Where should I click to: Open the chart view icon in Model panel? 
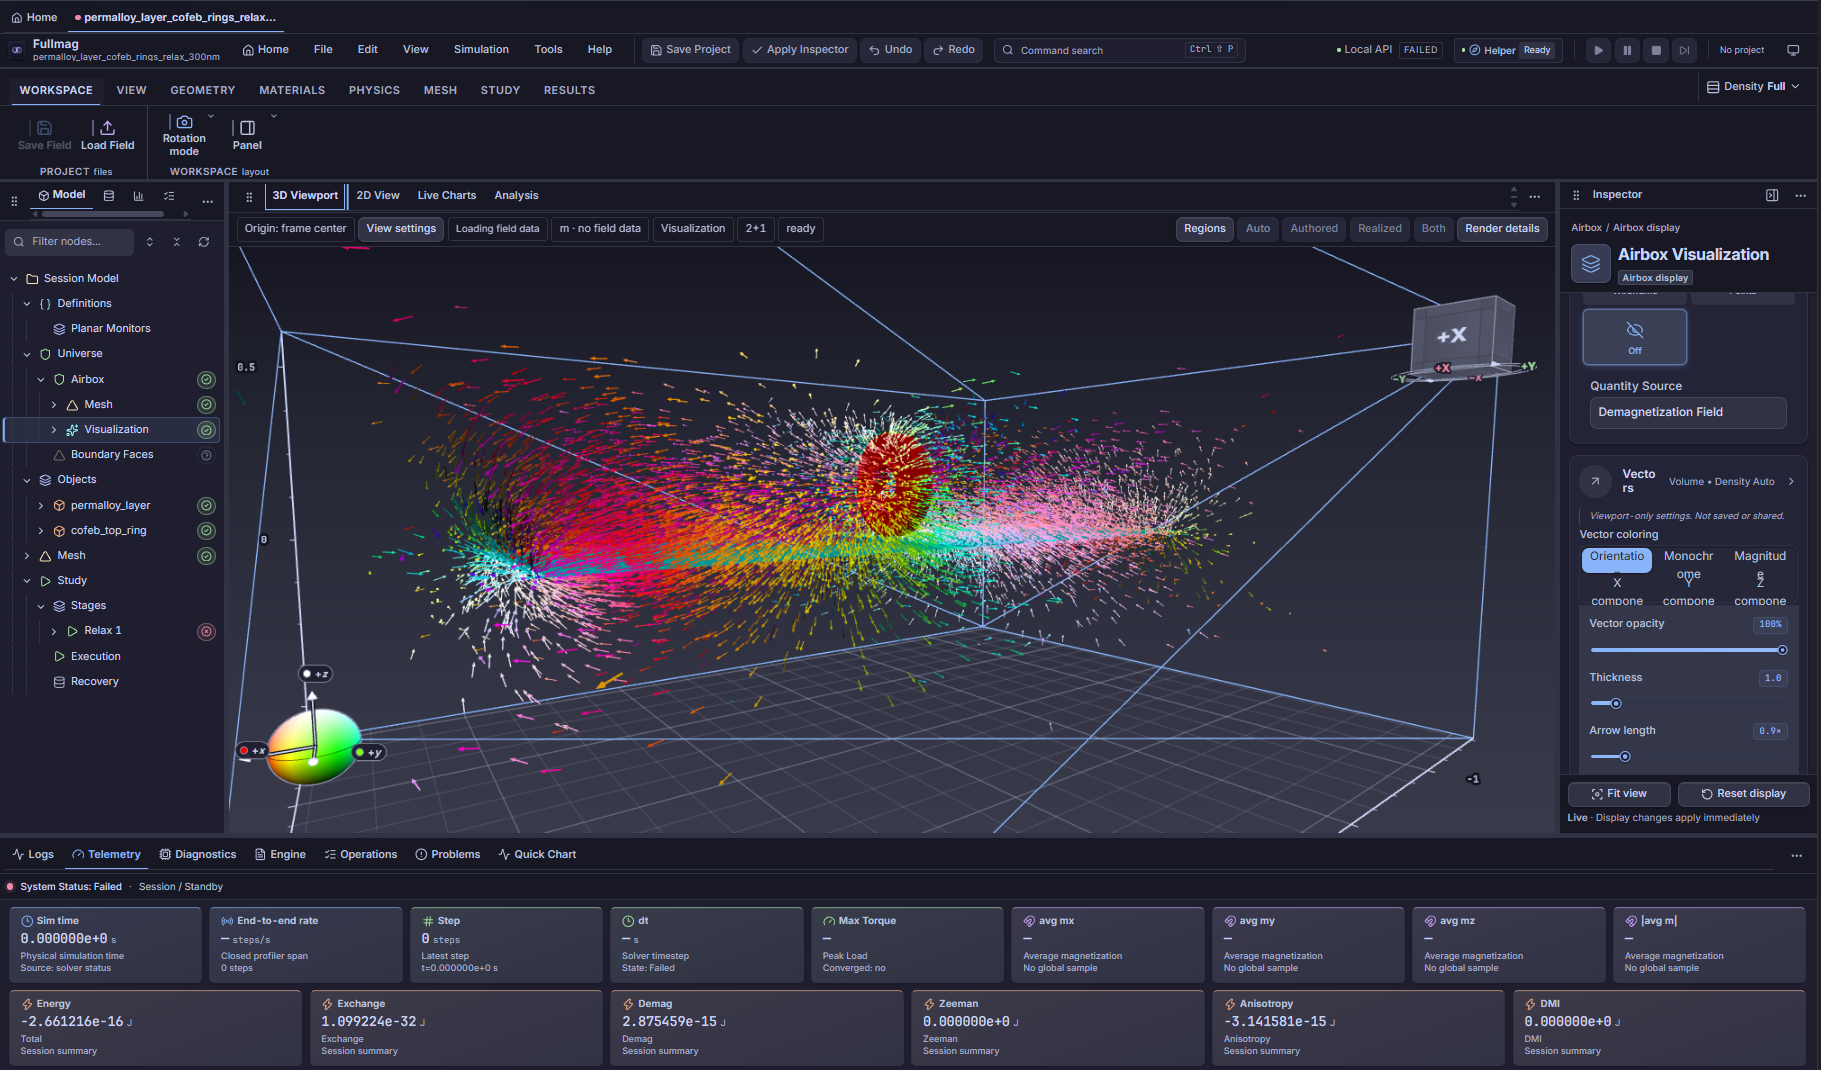(x=138, y=196)
